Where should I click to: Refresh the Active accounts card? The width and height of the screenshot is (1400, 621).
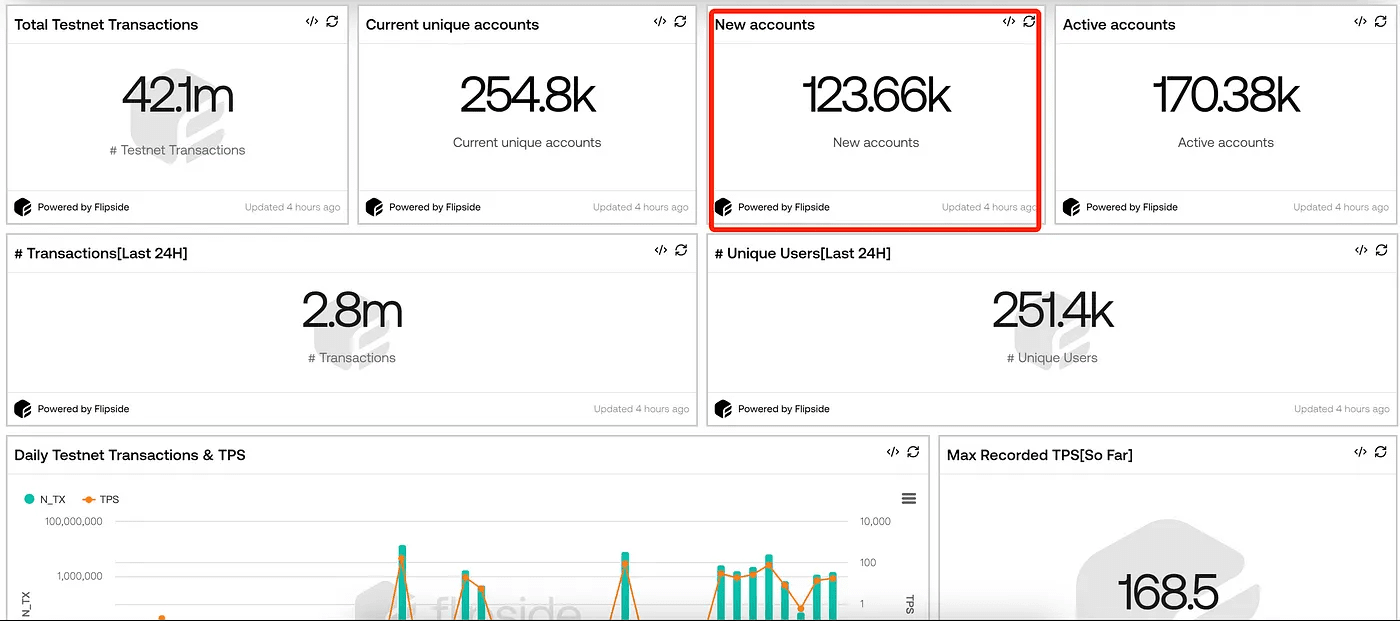coord(1380,21)
